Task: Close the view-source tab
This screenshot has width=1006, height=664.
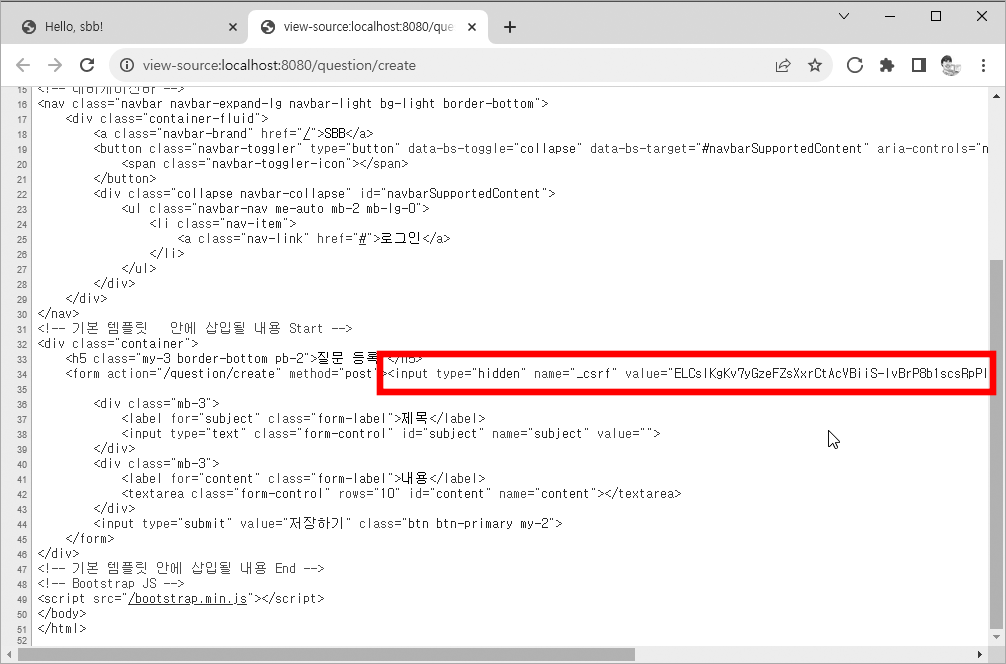Action: [472, 27]
